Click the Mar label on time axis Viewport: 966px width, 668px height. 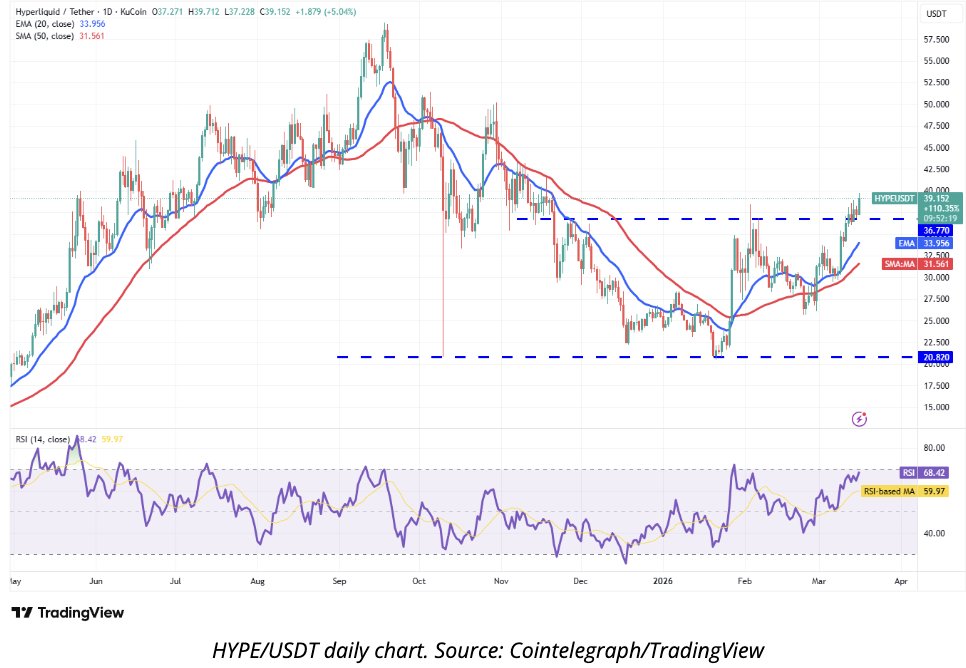click(x=819, y=581)
